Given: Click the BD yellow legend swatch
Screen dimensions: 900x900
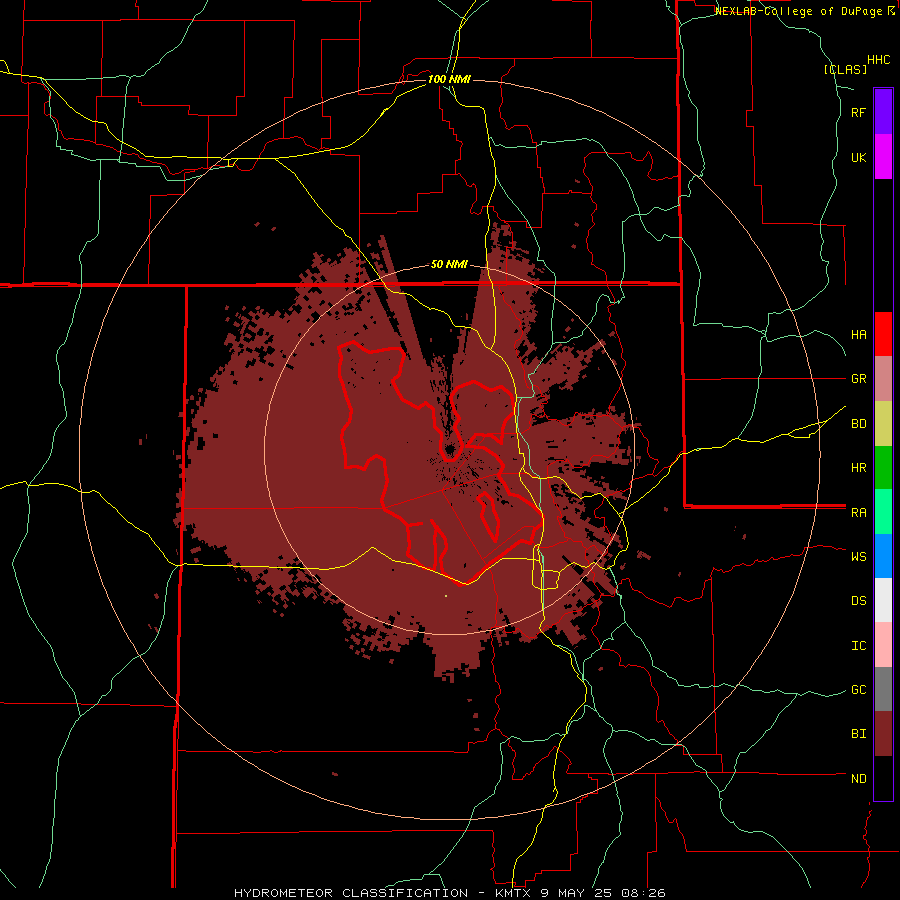Looking at the screenshot, I should 883,424.
